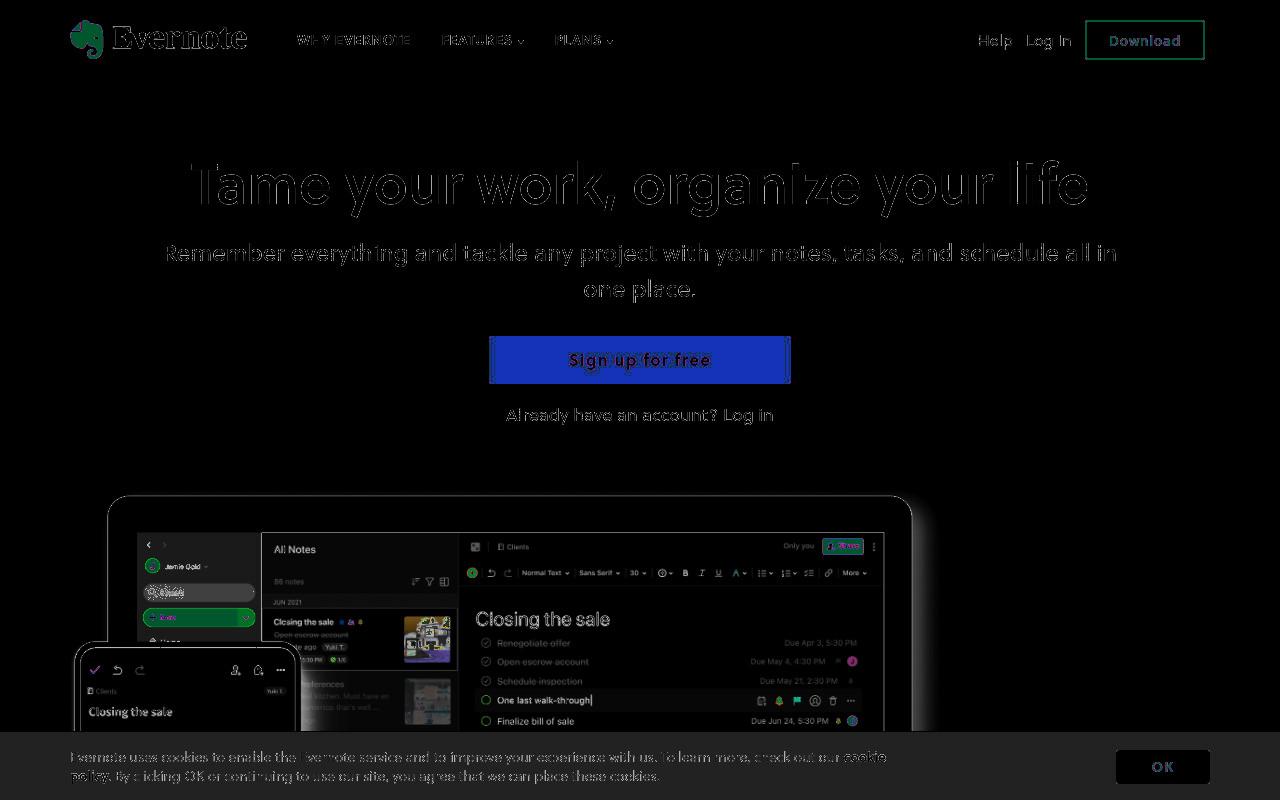This screenshot has height=800, width=1280.
Task: Click the three dots on phone mockup
Action: pos(281,670)
